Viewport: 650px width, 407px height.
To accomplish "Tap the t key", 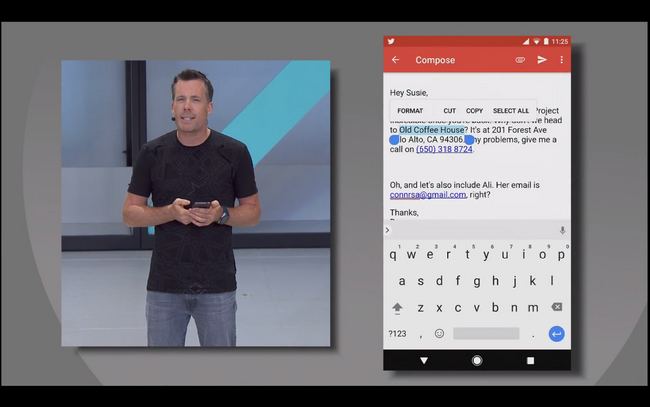I will coord(467,254).
